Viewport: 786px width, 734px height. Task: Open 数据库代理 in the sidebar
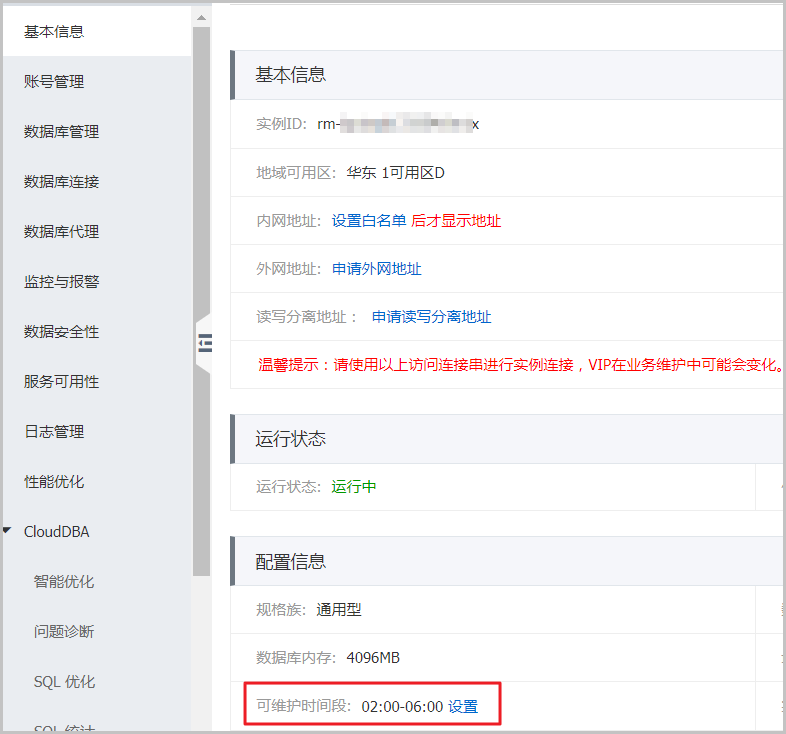point(61,232)
